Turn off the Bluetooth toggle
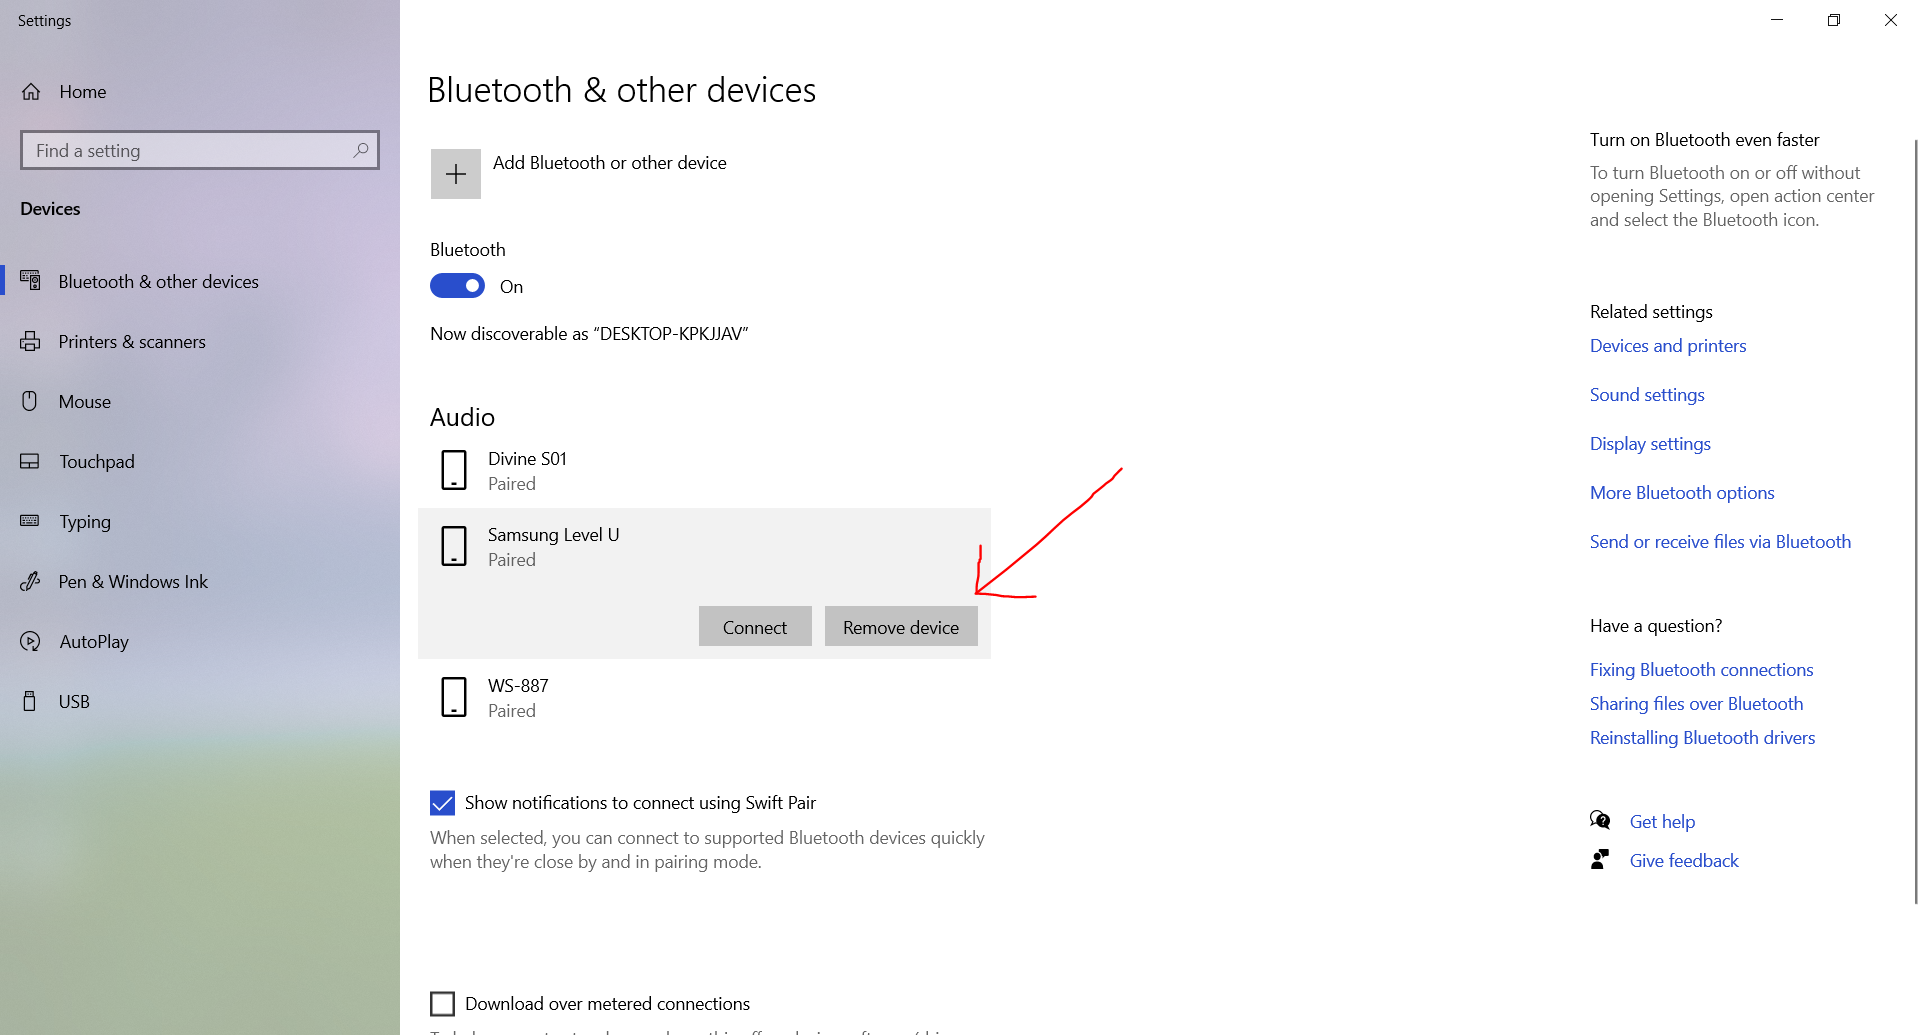 point(457,286)
